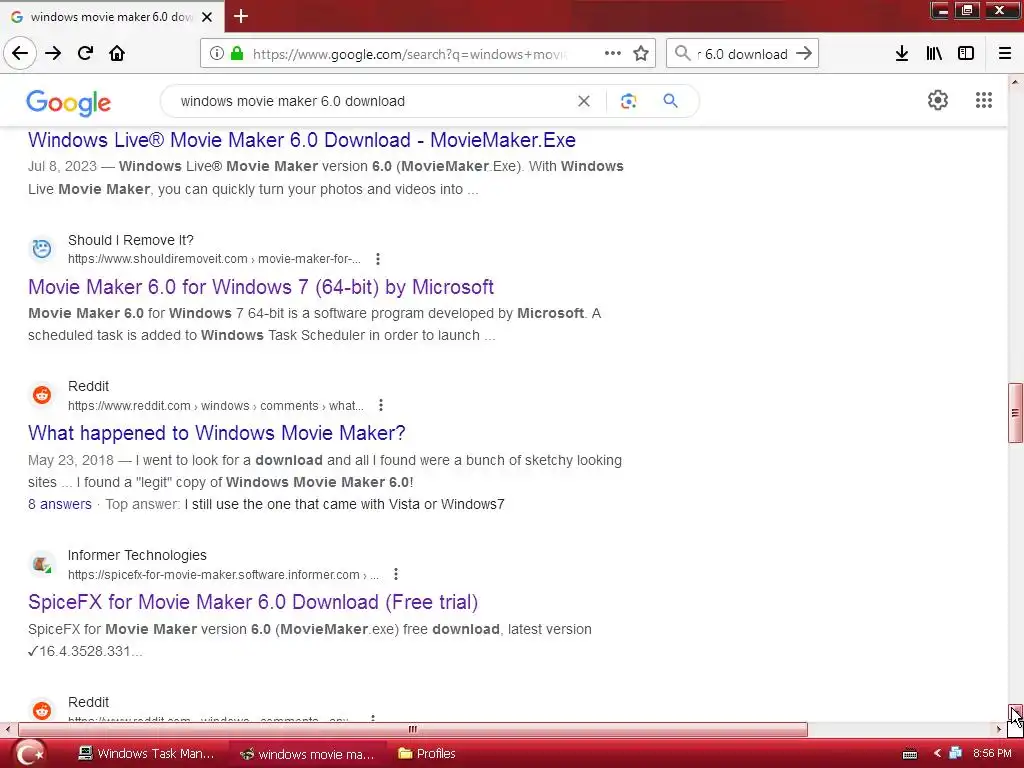Click the reddit.com windows comments URL
Image resolution: width=1024 pixels, height=768 pixels.
pyautogui.click(x=216, y=406)
